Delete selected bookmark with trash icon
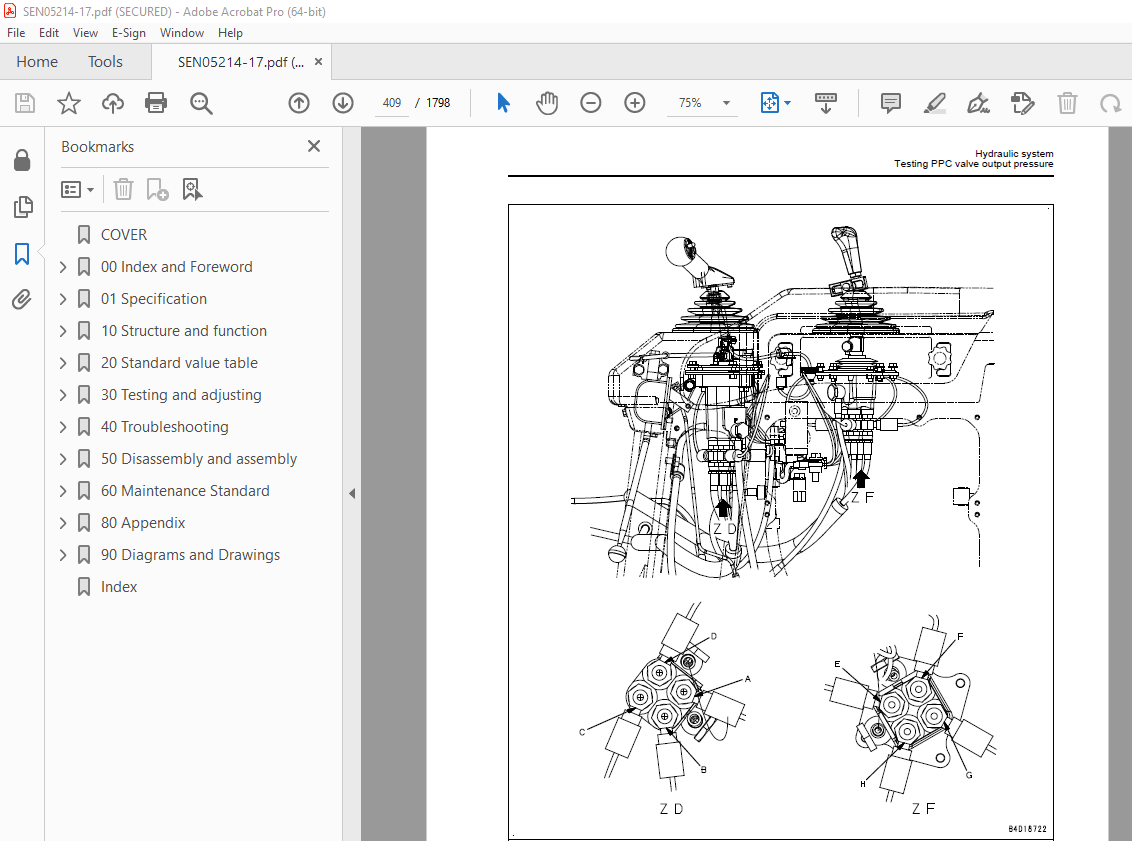 [x=123, y=190]
